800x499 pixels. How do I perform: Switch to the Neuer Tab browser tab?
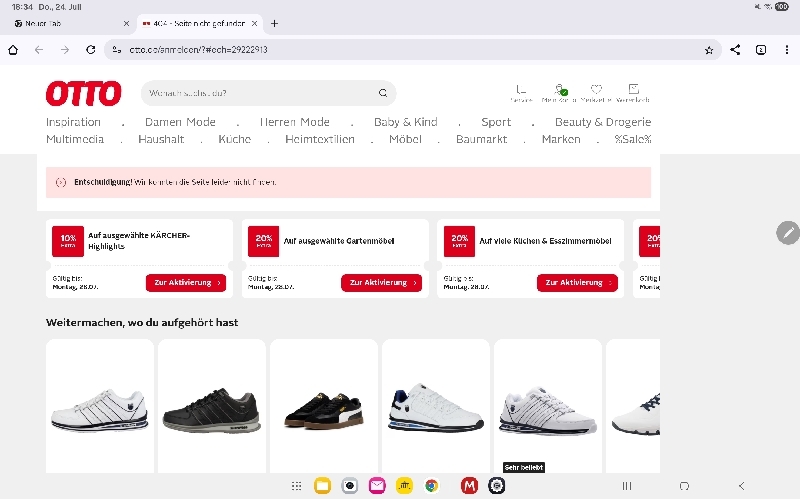point(65,23)
